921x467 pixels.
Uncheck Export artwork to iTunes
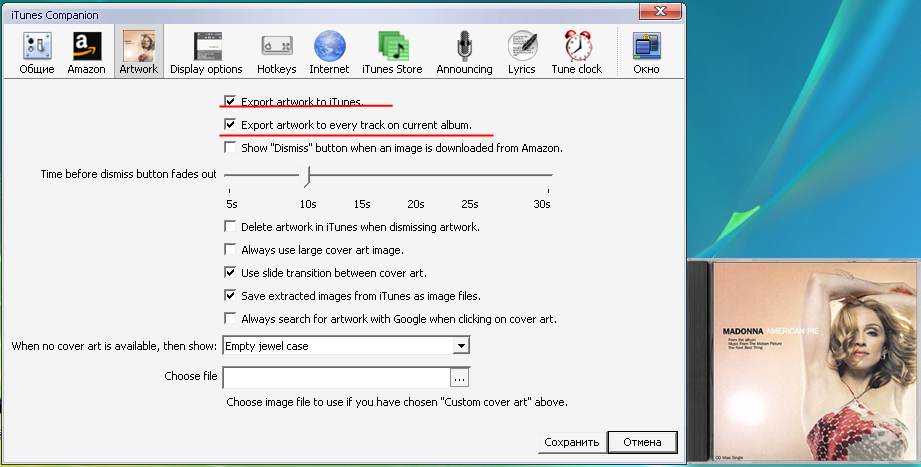coord(231,102)
